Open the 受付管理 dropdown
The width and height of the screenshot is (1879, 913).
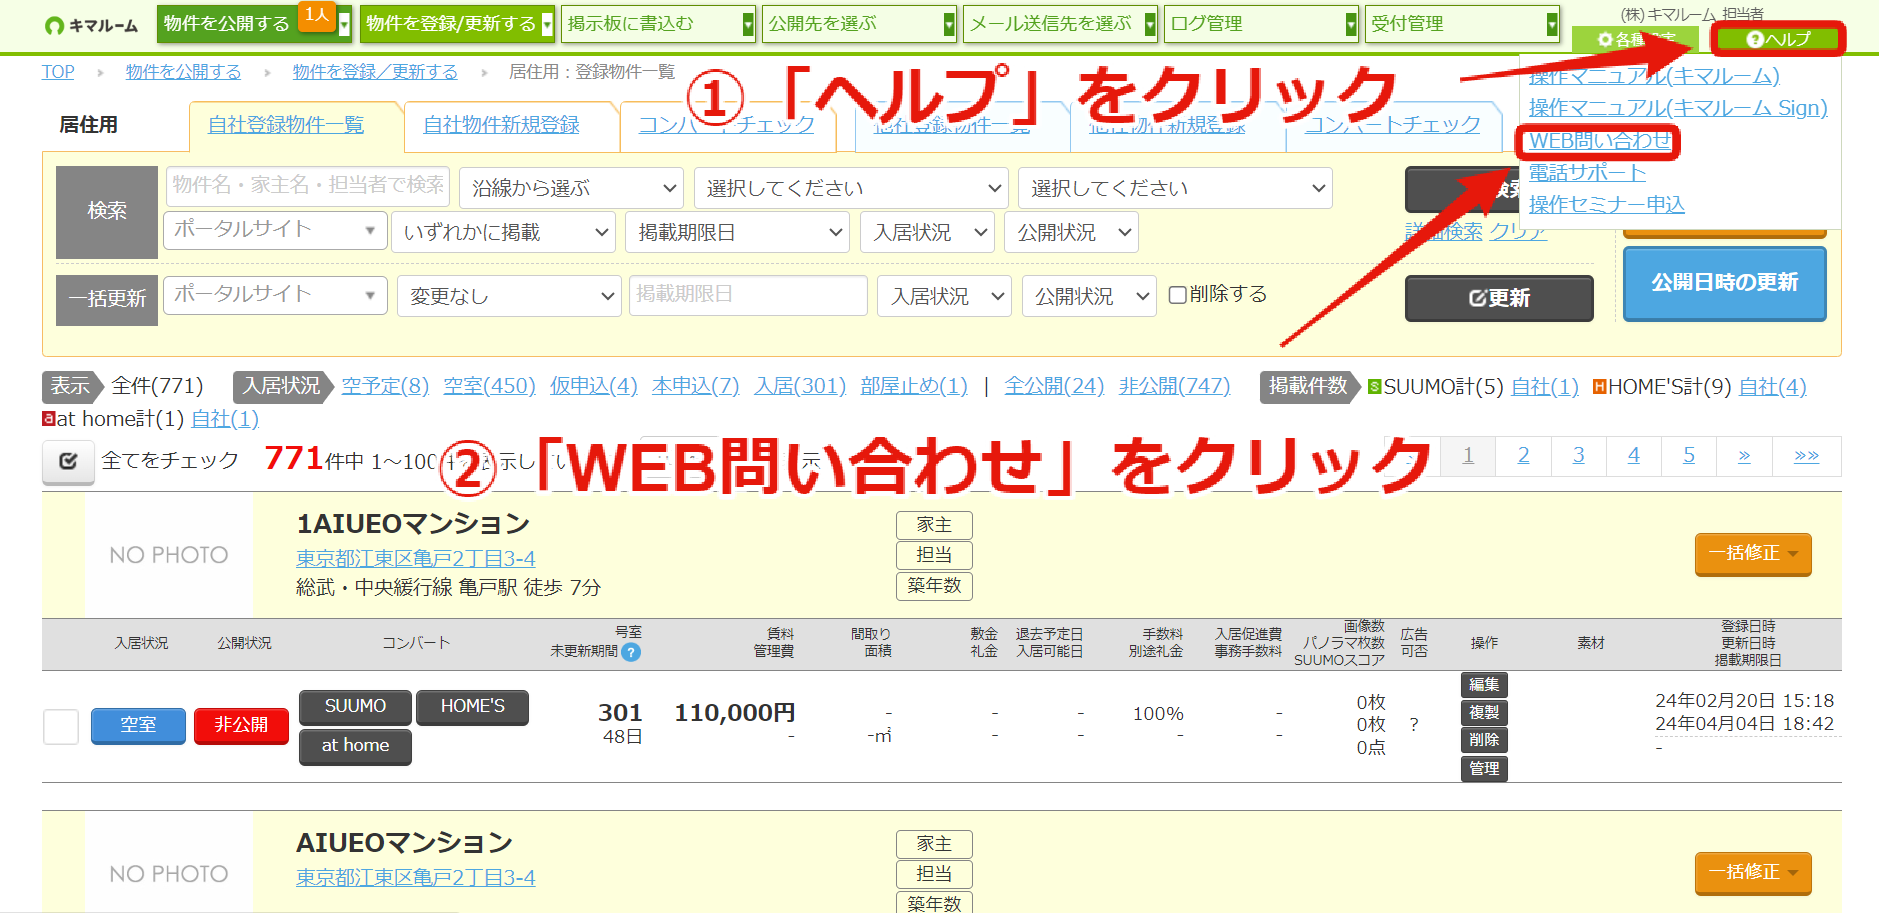coord(1462,24)
